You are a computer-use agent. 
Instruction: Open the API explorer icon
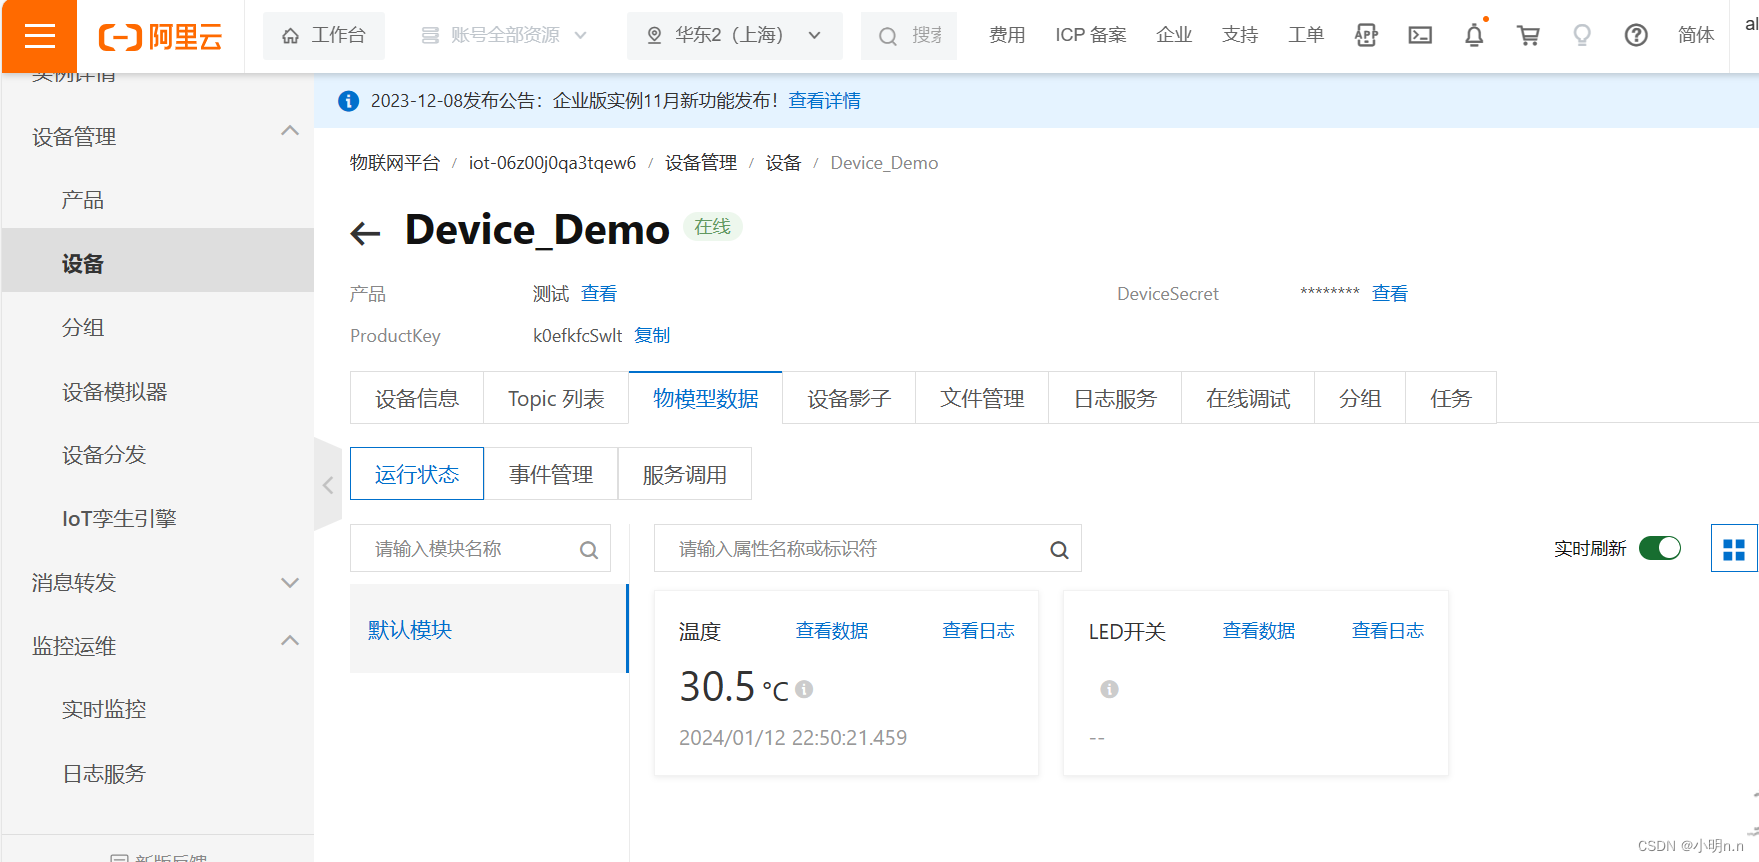(1366, 36)
